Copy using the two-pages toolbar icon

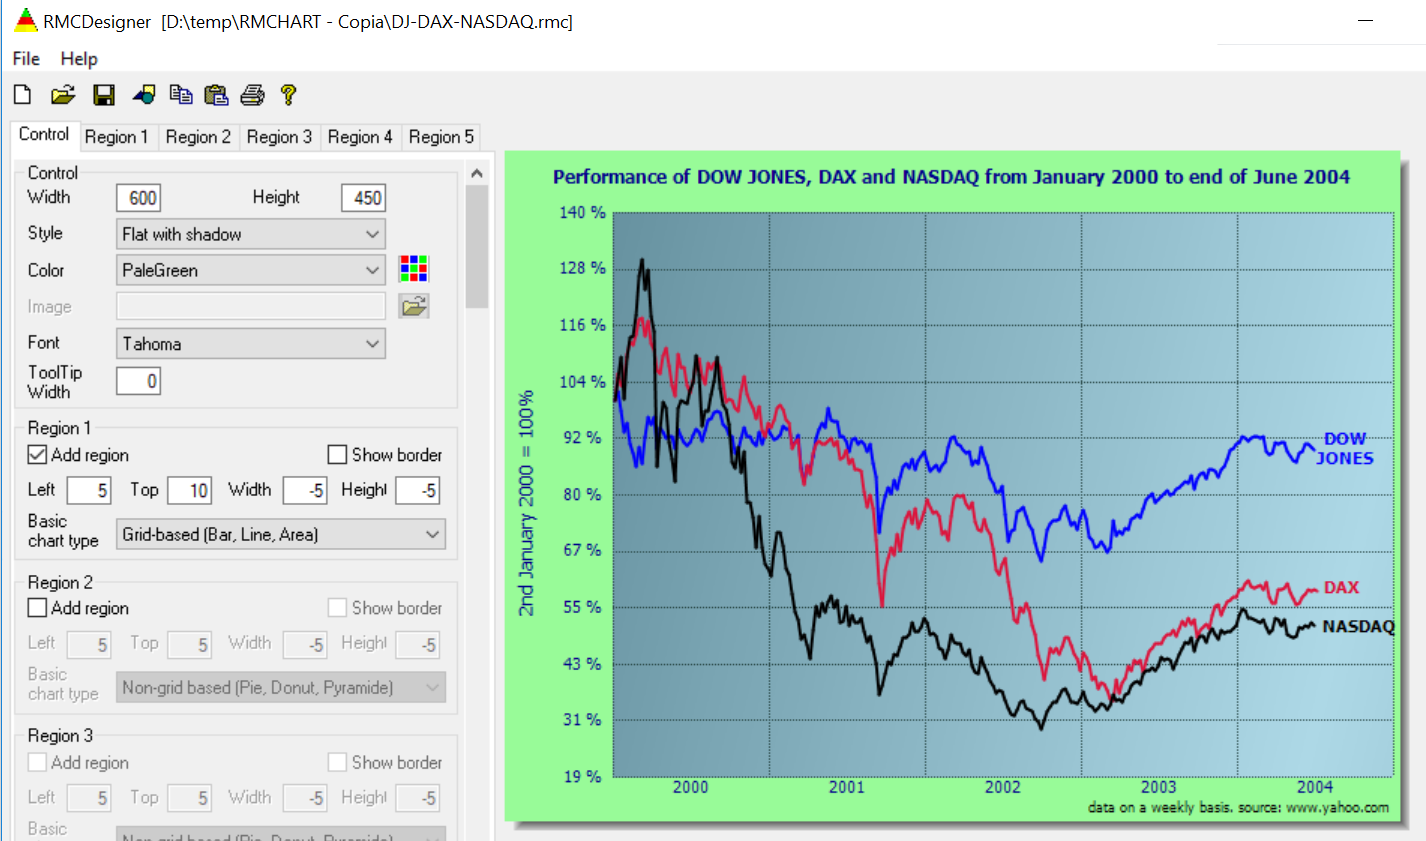coord(181,95)
